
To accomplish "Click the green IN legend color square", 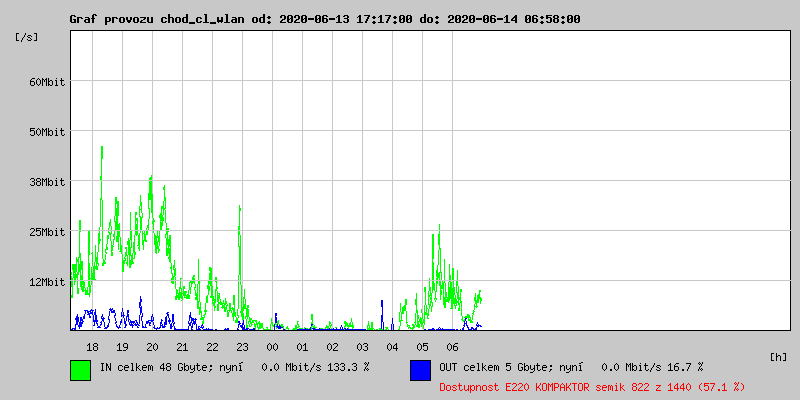I will pos(80,370).
